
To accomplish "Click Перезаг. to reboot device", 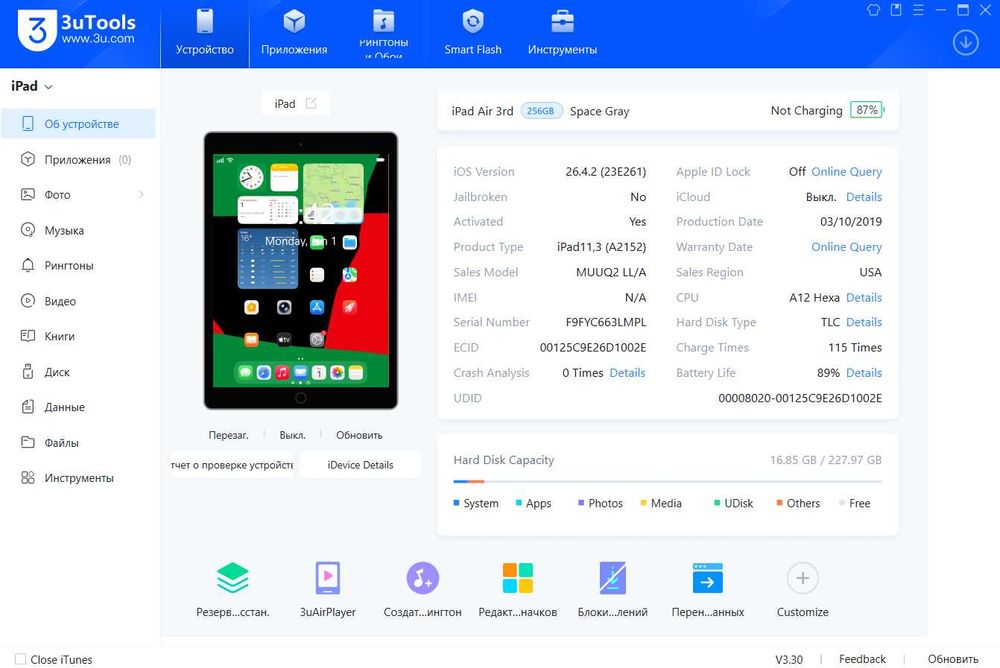I will 228,435.
